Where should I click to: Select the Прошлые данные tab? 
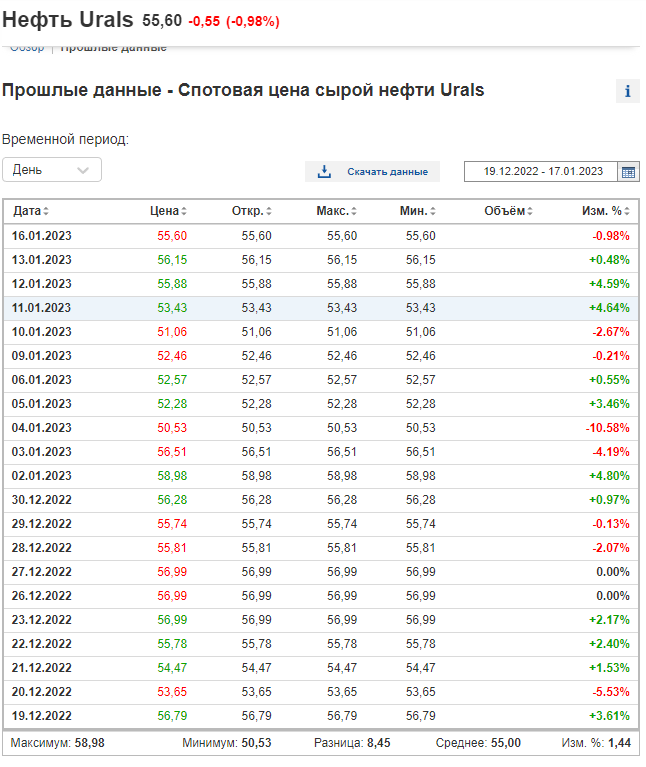(113, 48)
